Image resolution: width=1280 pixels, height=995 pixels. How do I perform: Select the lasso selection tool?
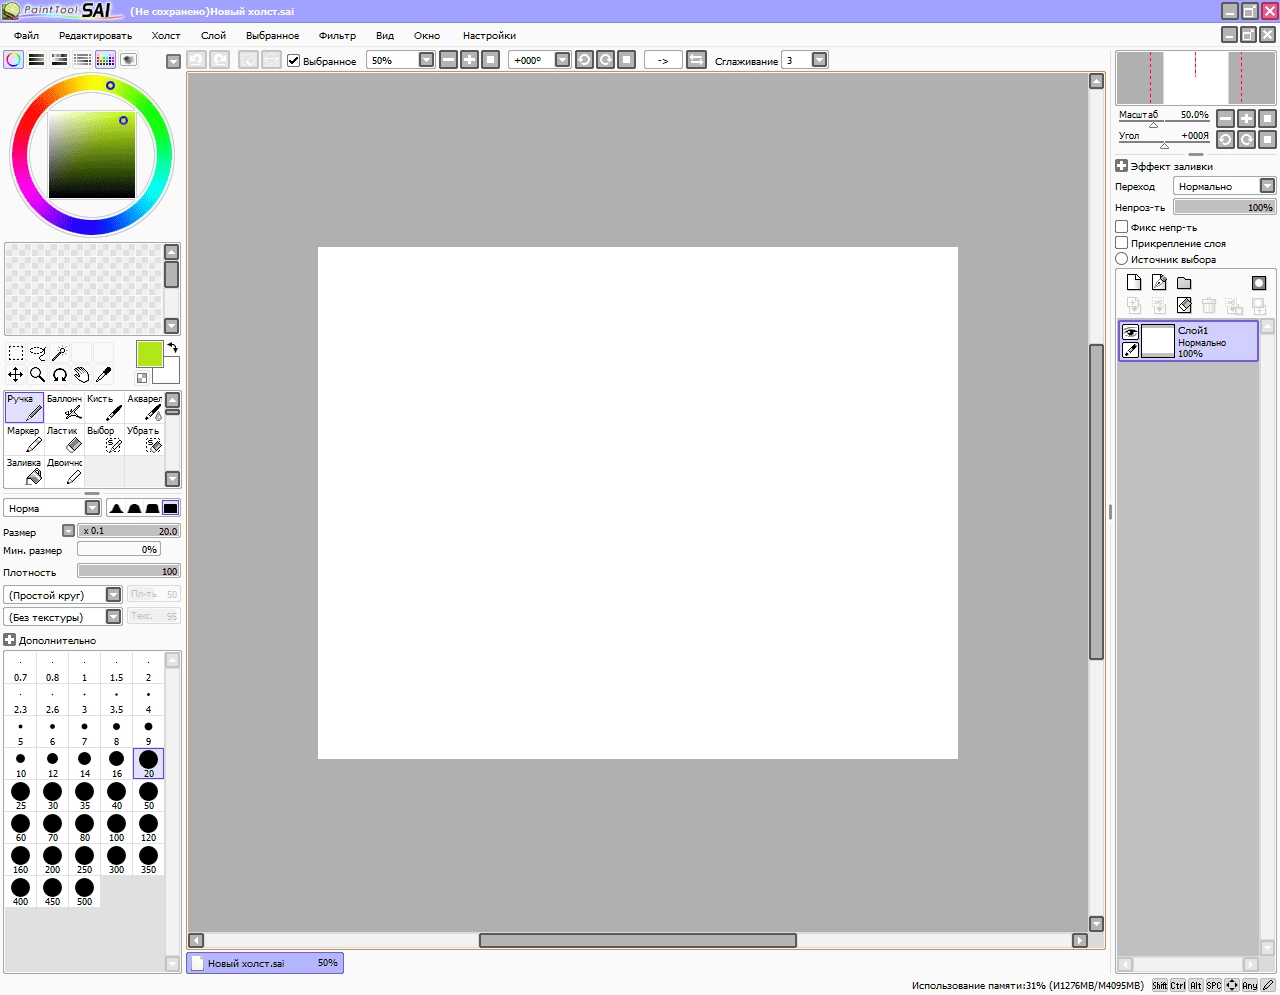(x=38, y=353)
